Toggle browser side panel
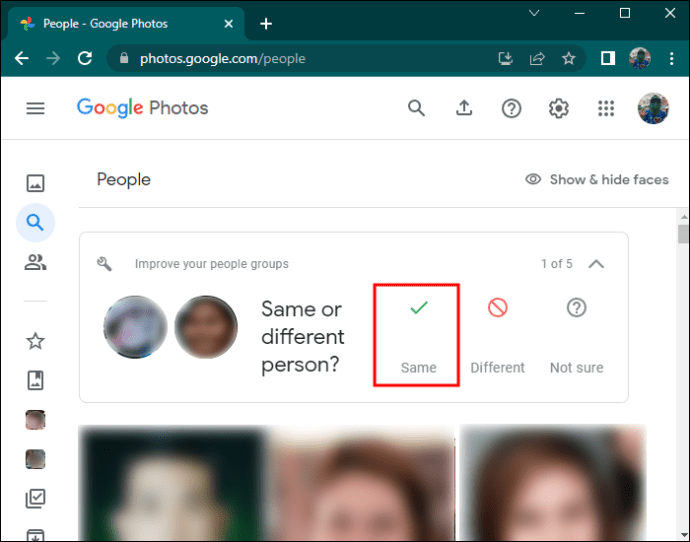690x542 pixels. (x=608, y=59)
